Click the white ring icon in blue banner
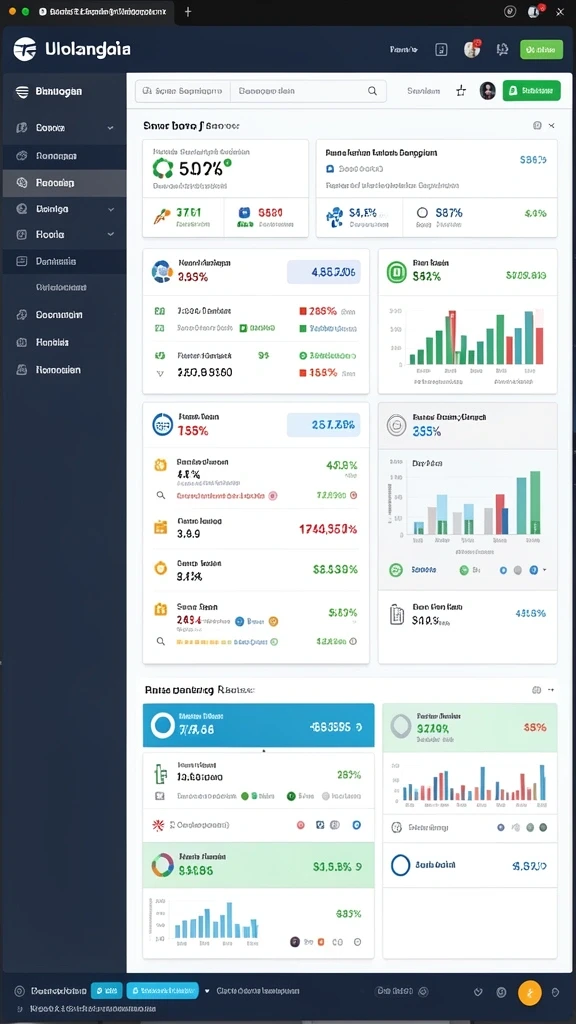 click(163, 726)
